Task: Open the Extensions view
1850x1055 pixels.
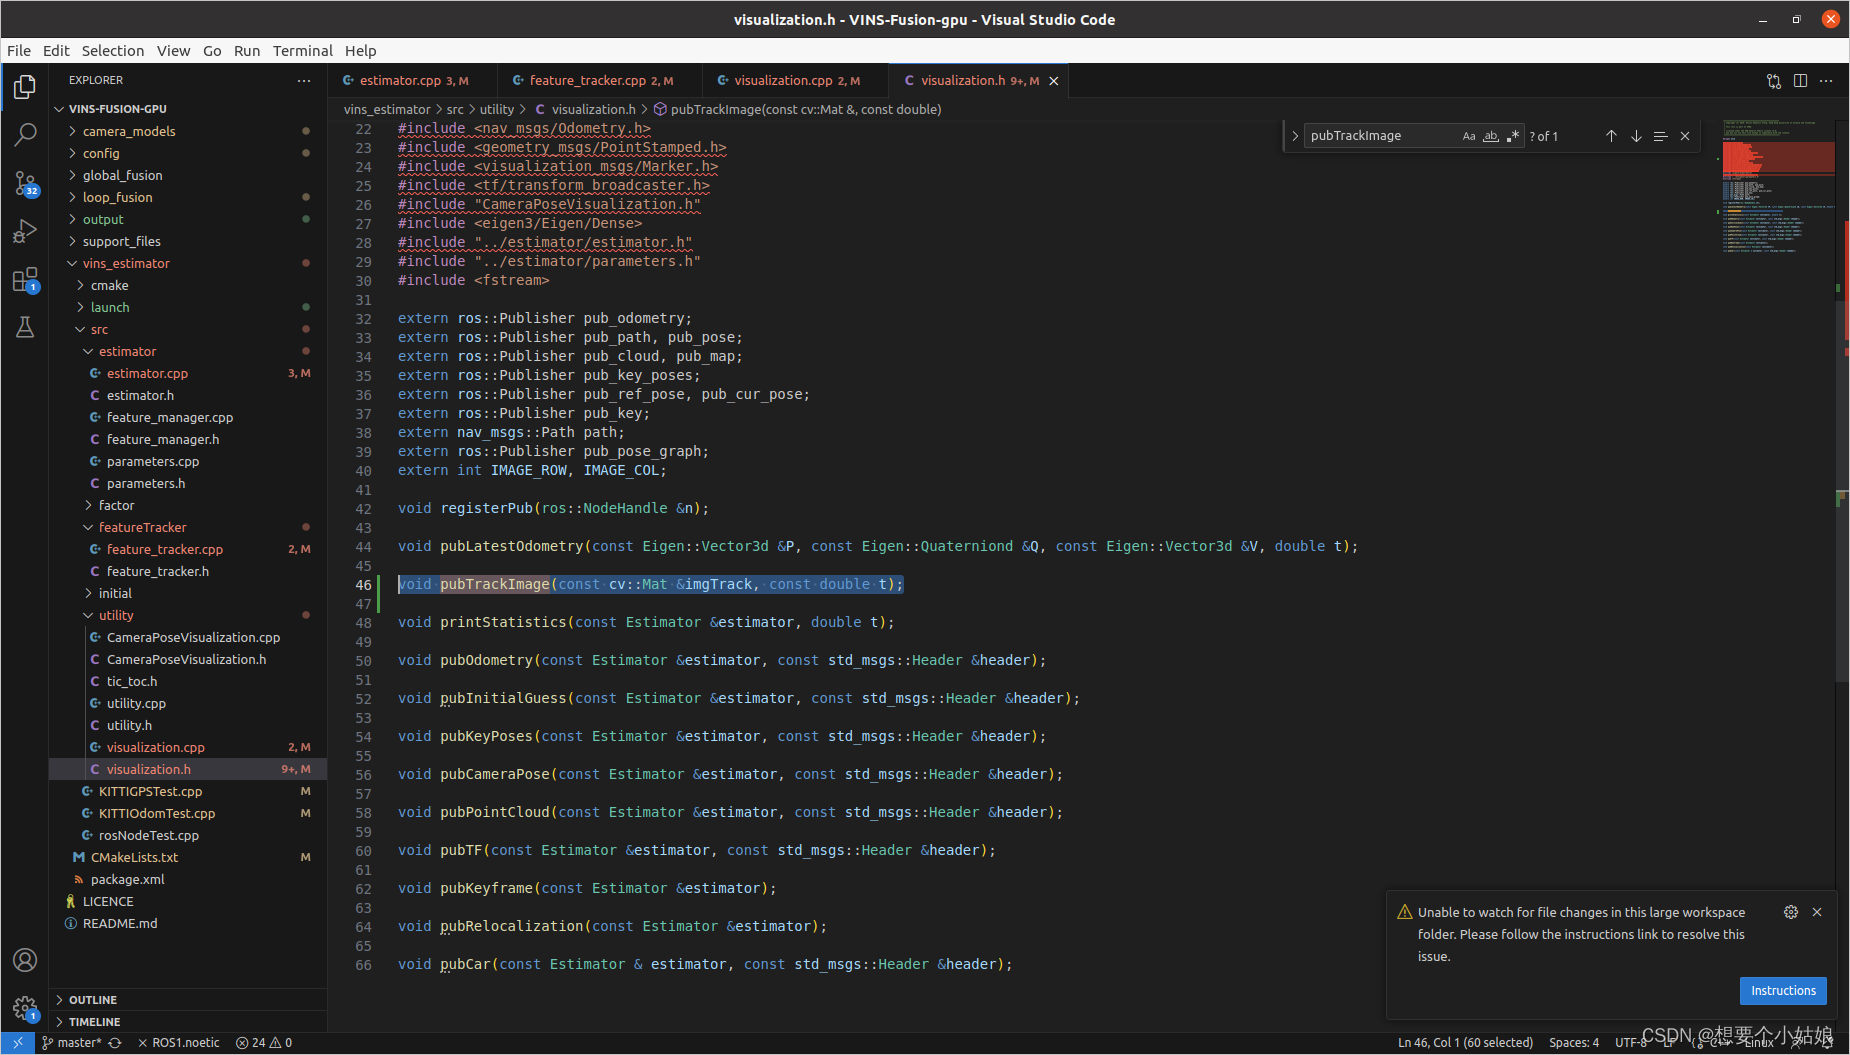Action: (x=25, y=279)
